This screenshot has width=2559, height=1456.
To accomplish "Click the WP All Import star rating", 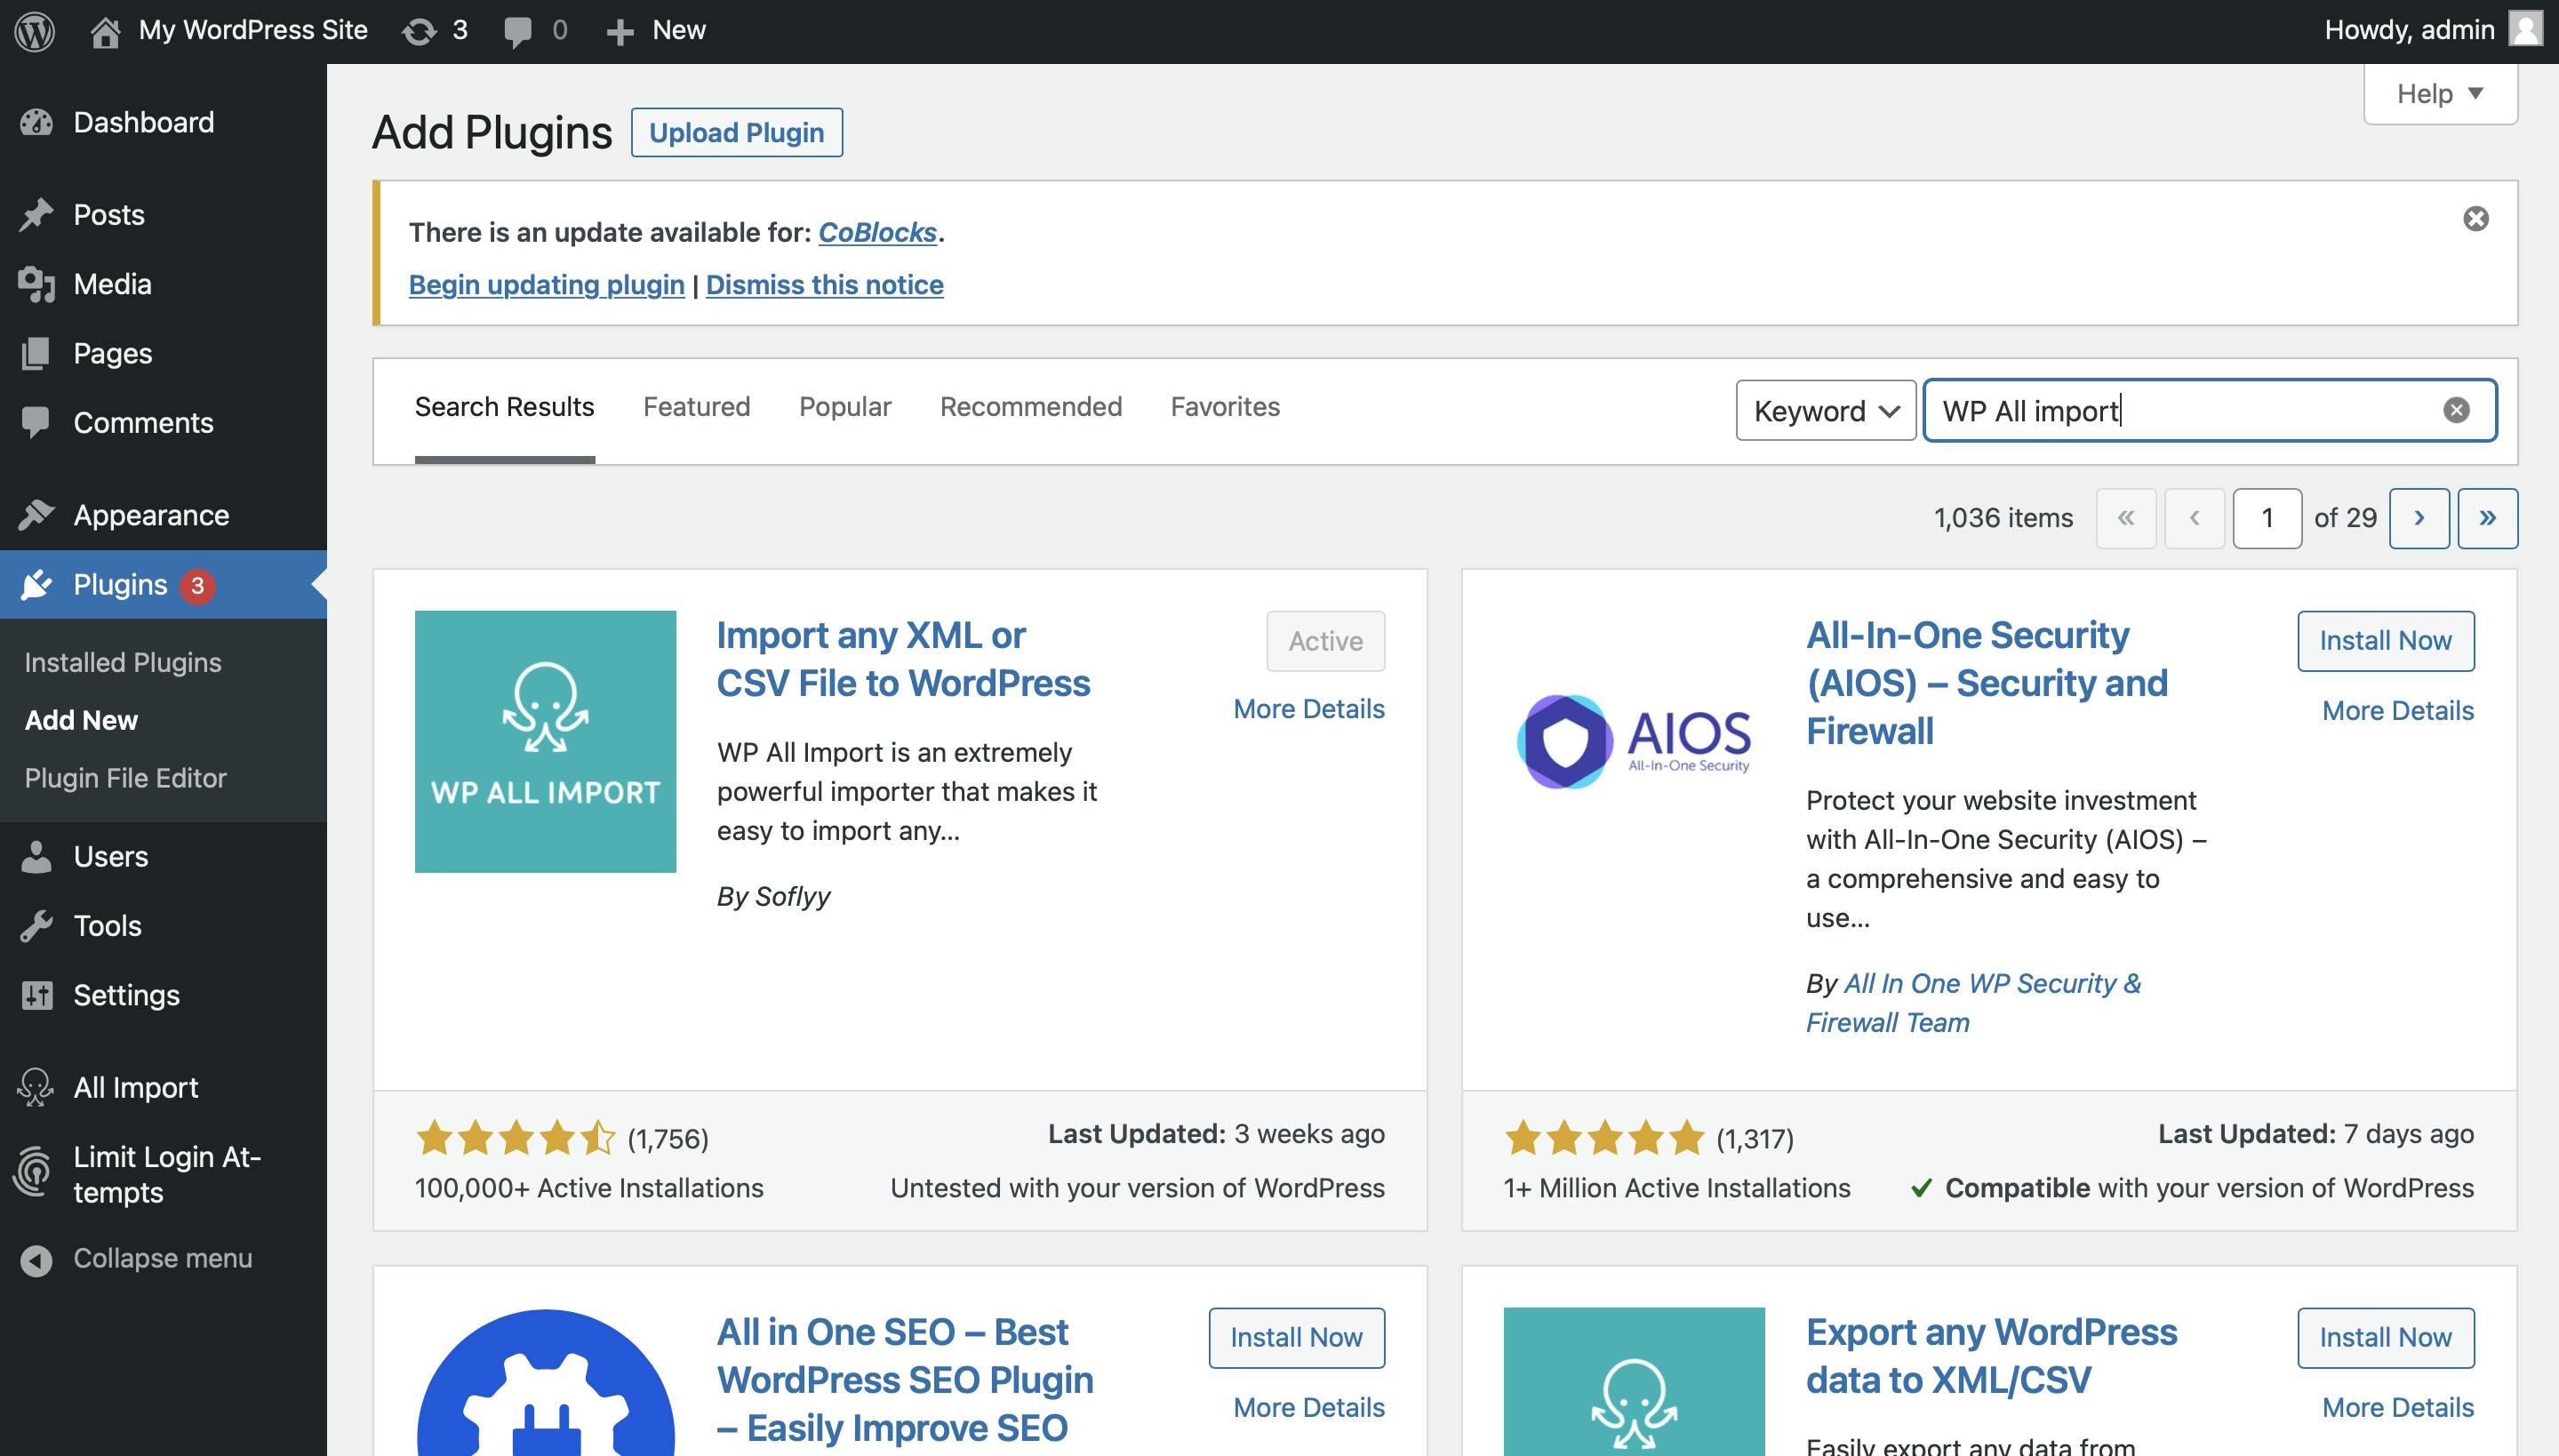I will [x=516, y=1138].
